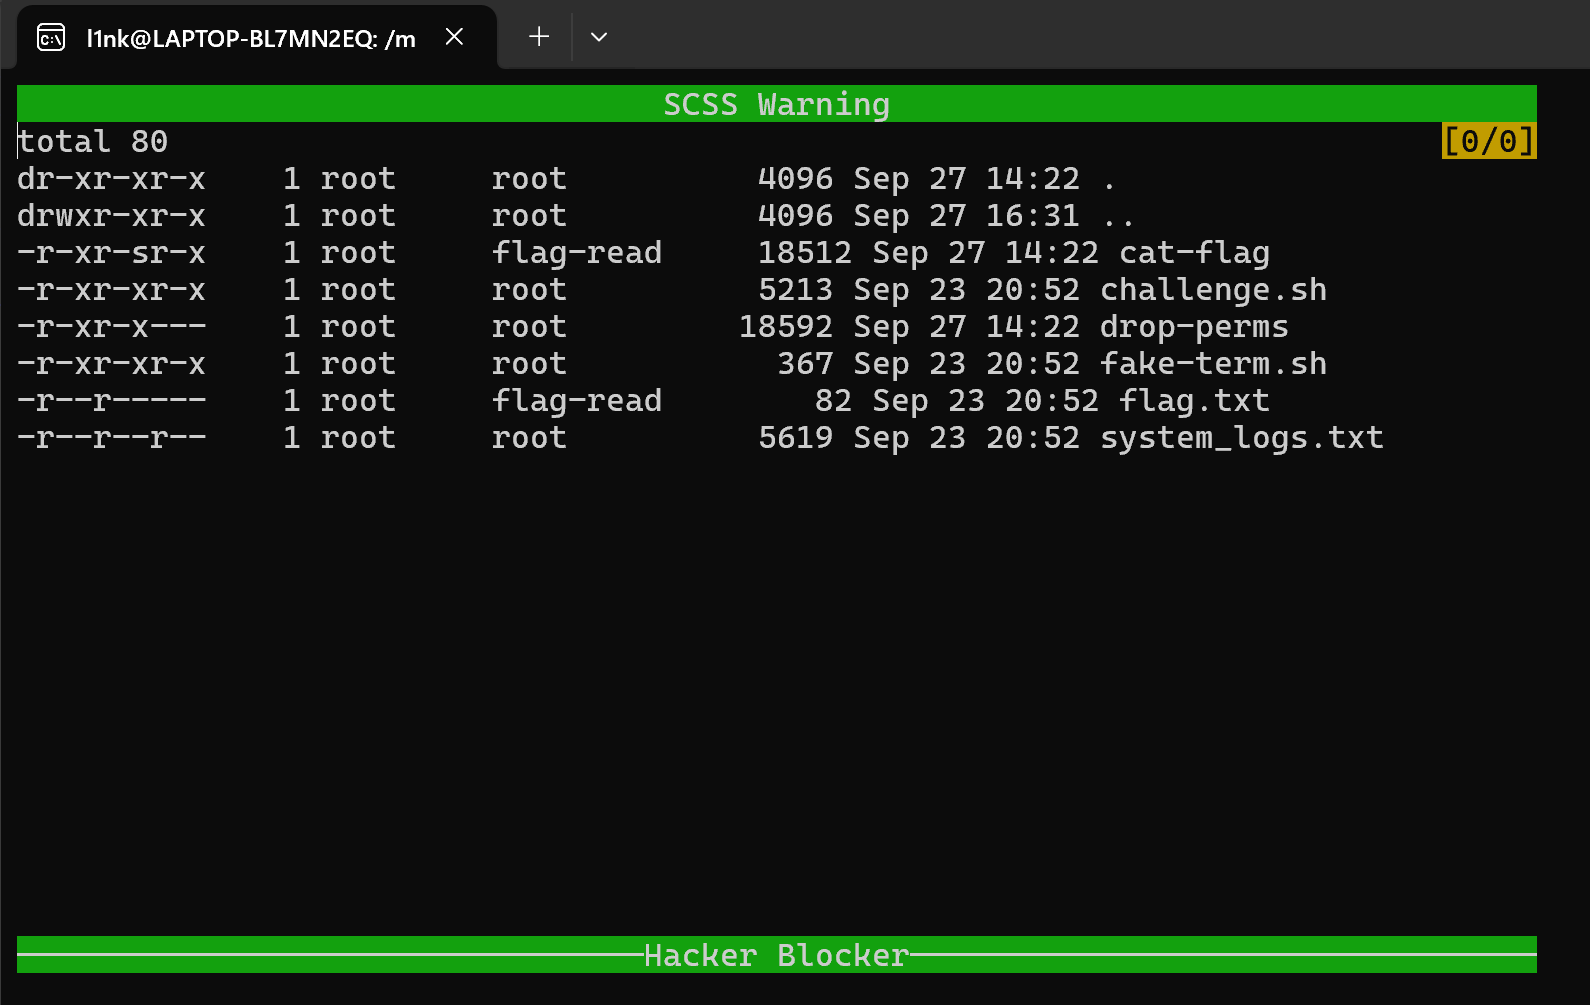
Task: Click the SCSS Warning header bar
Action: coord(776,104)
